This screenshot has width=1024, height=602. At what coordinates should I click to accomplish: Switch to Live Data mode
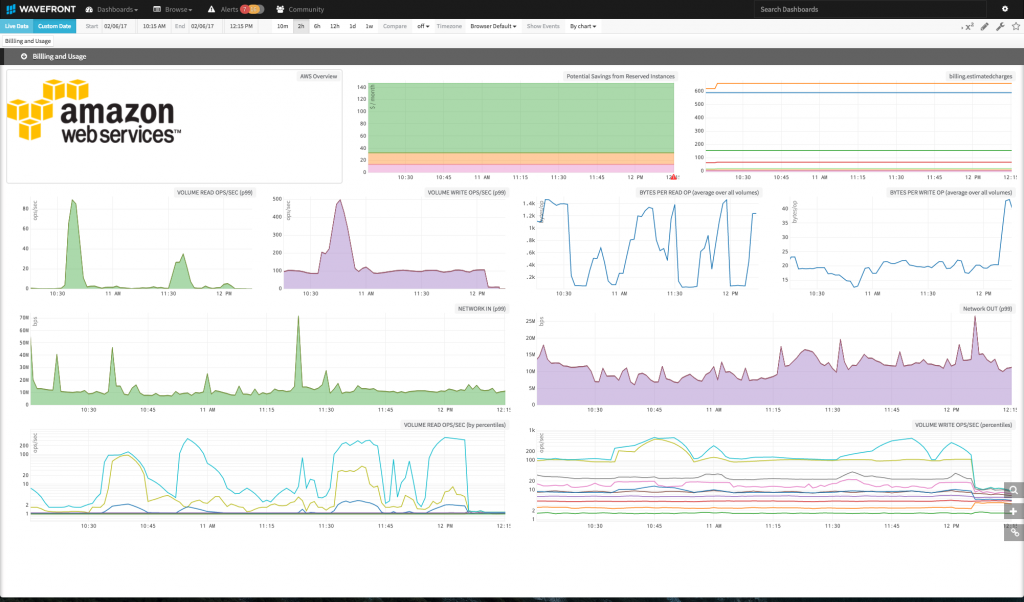coord(17,26)
